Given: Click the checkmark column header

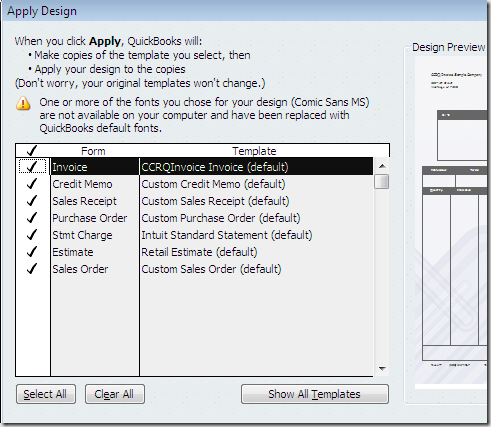Looking at the screenshot, I should (32, 151).
